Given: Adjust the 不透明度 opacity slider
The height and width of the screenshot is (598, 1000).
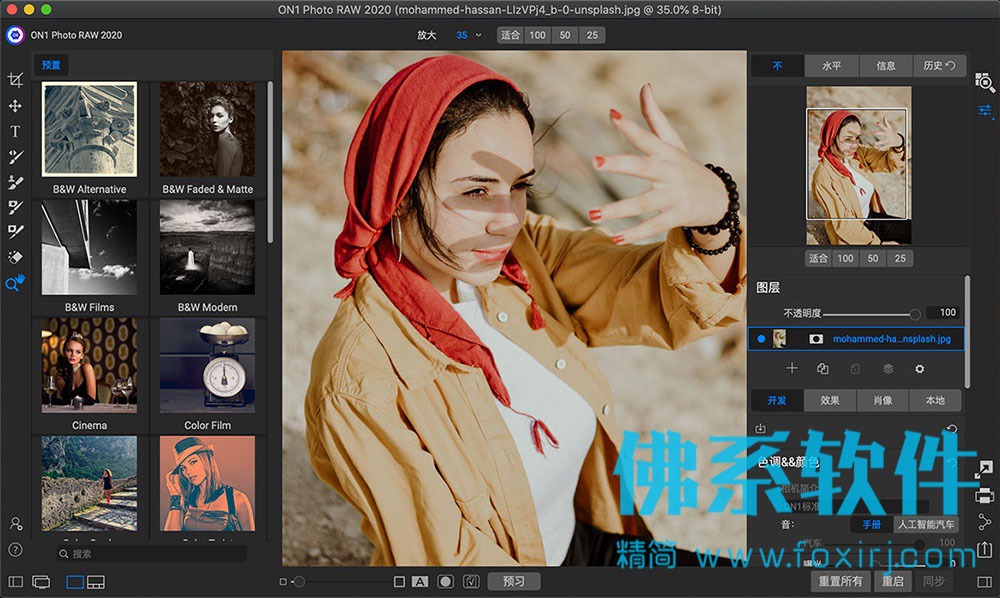Looking at the screenshot, I should 871,314.
